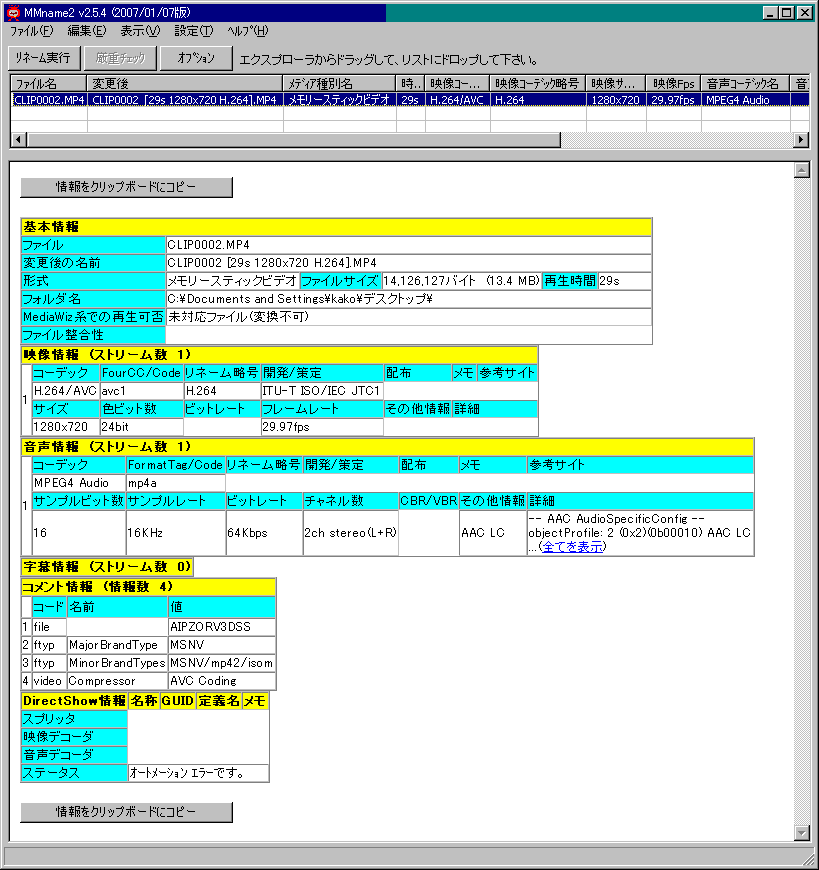Viewport: 819px width, 870px height.
Task: Click the 基本情報 section header
Action: (336, 227)
